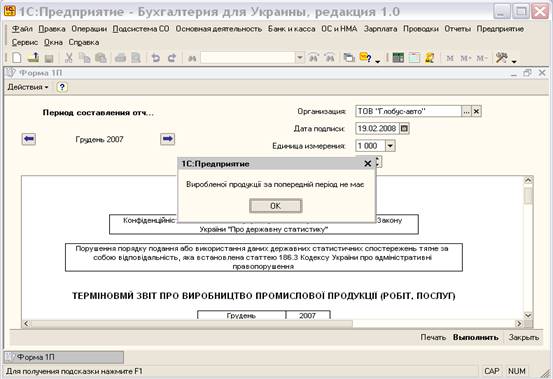Expand the Единица измерения dropdown
553x379 pixels.
(x=390, y=146)
